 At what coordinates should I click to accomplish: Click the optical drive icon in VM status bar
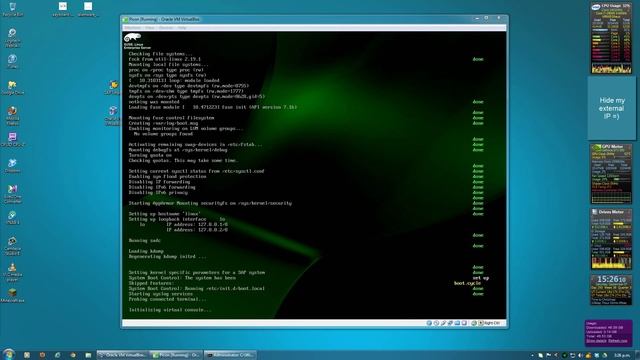tap(436, 323)
